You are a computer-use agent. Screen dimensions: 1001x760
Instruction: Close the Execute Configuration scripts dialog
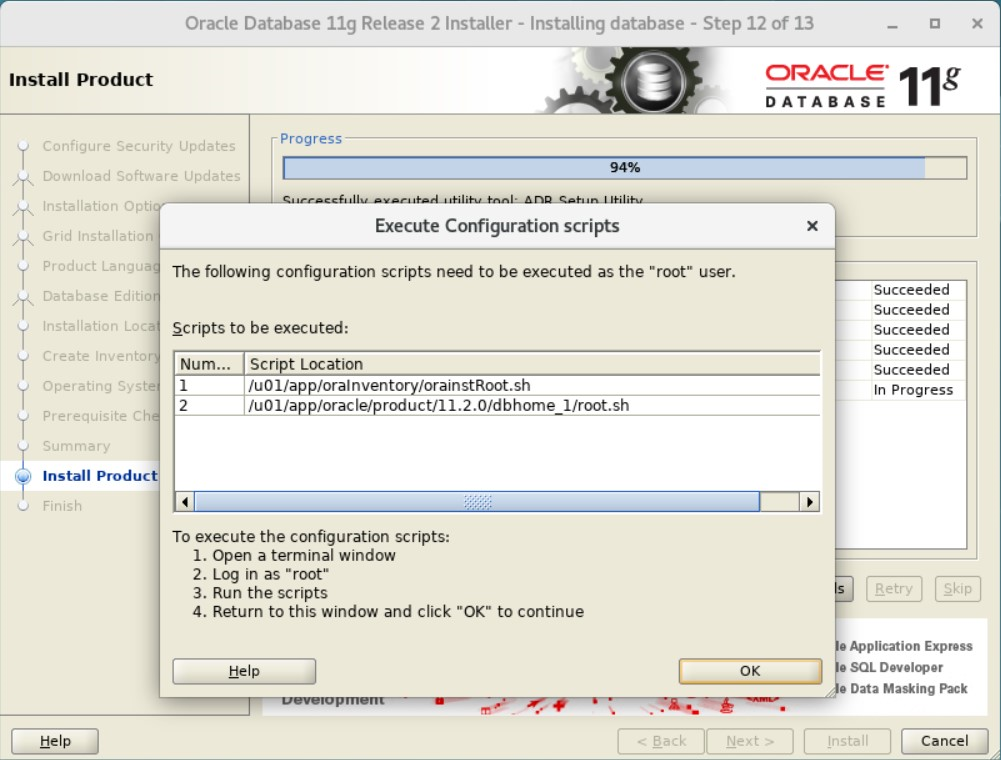click(812, 225)
